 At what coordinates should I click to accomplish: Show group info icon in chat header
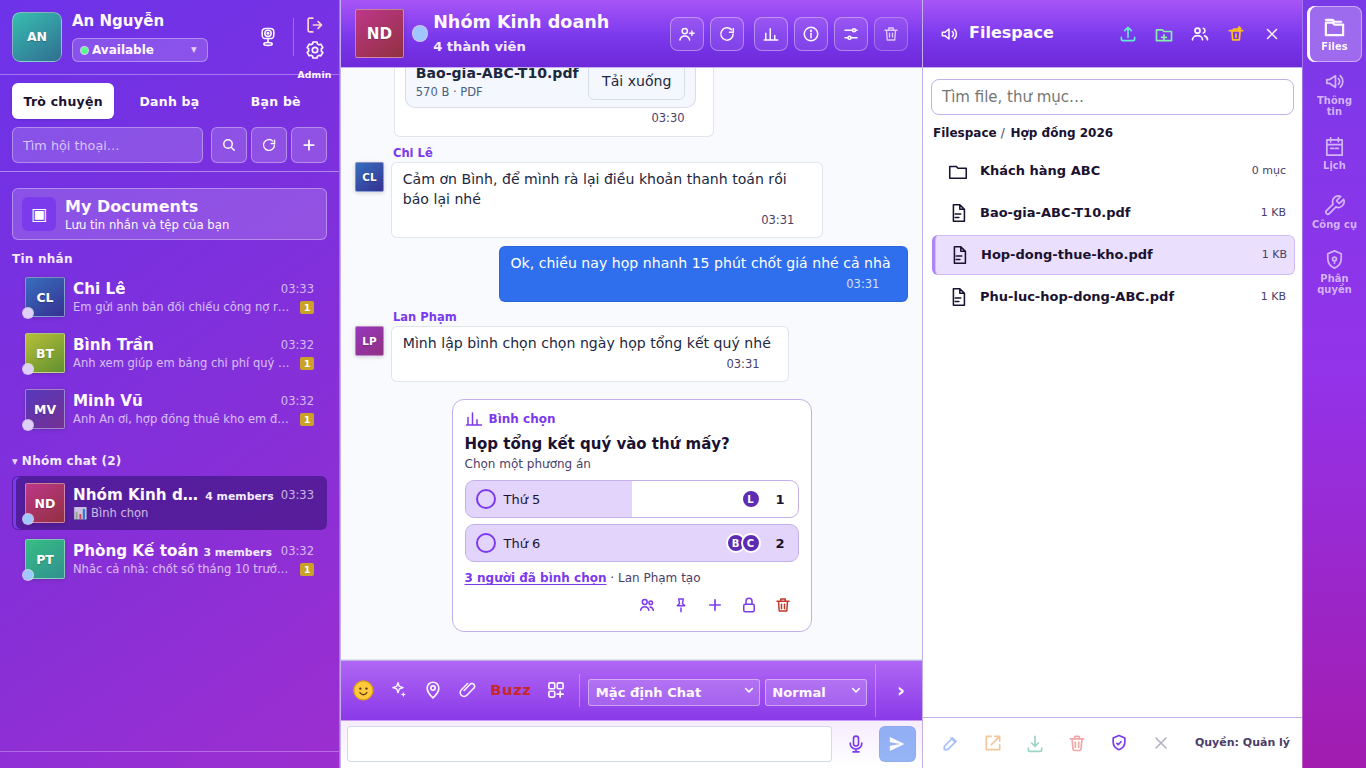pos(811,34)
